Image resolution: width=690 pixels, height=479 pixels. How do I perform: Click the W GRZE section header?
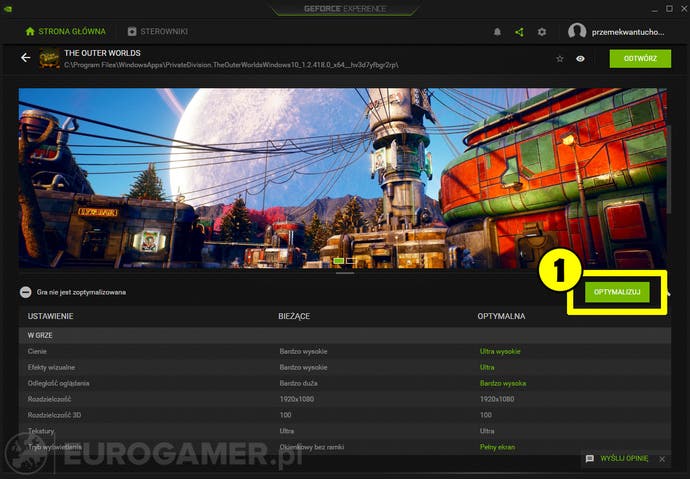coord(345,335)
